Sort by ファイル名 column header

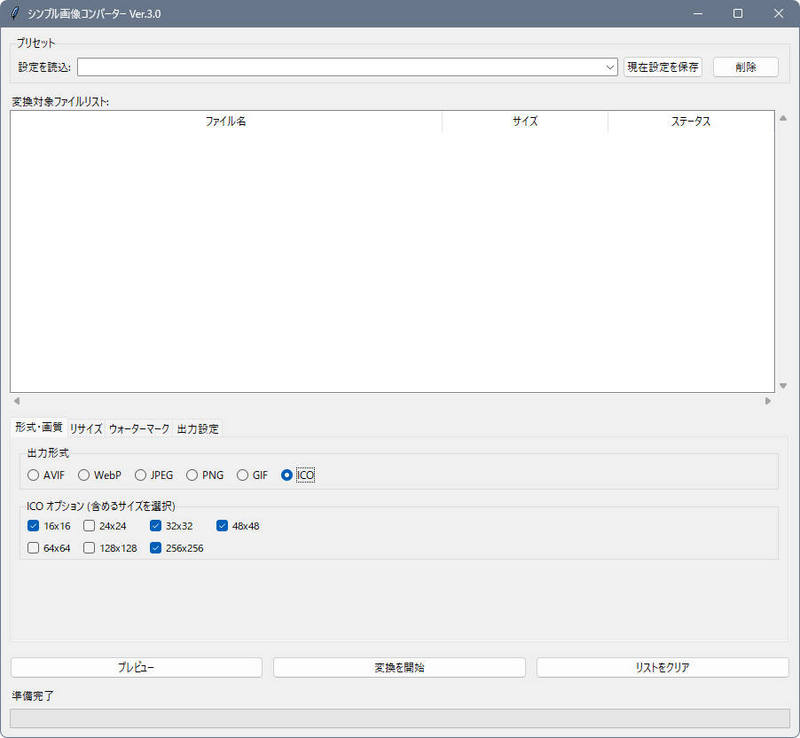tap(226, 121)
